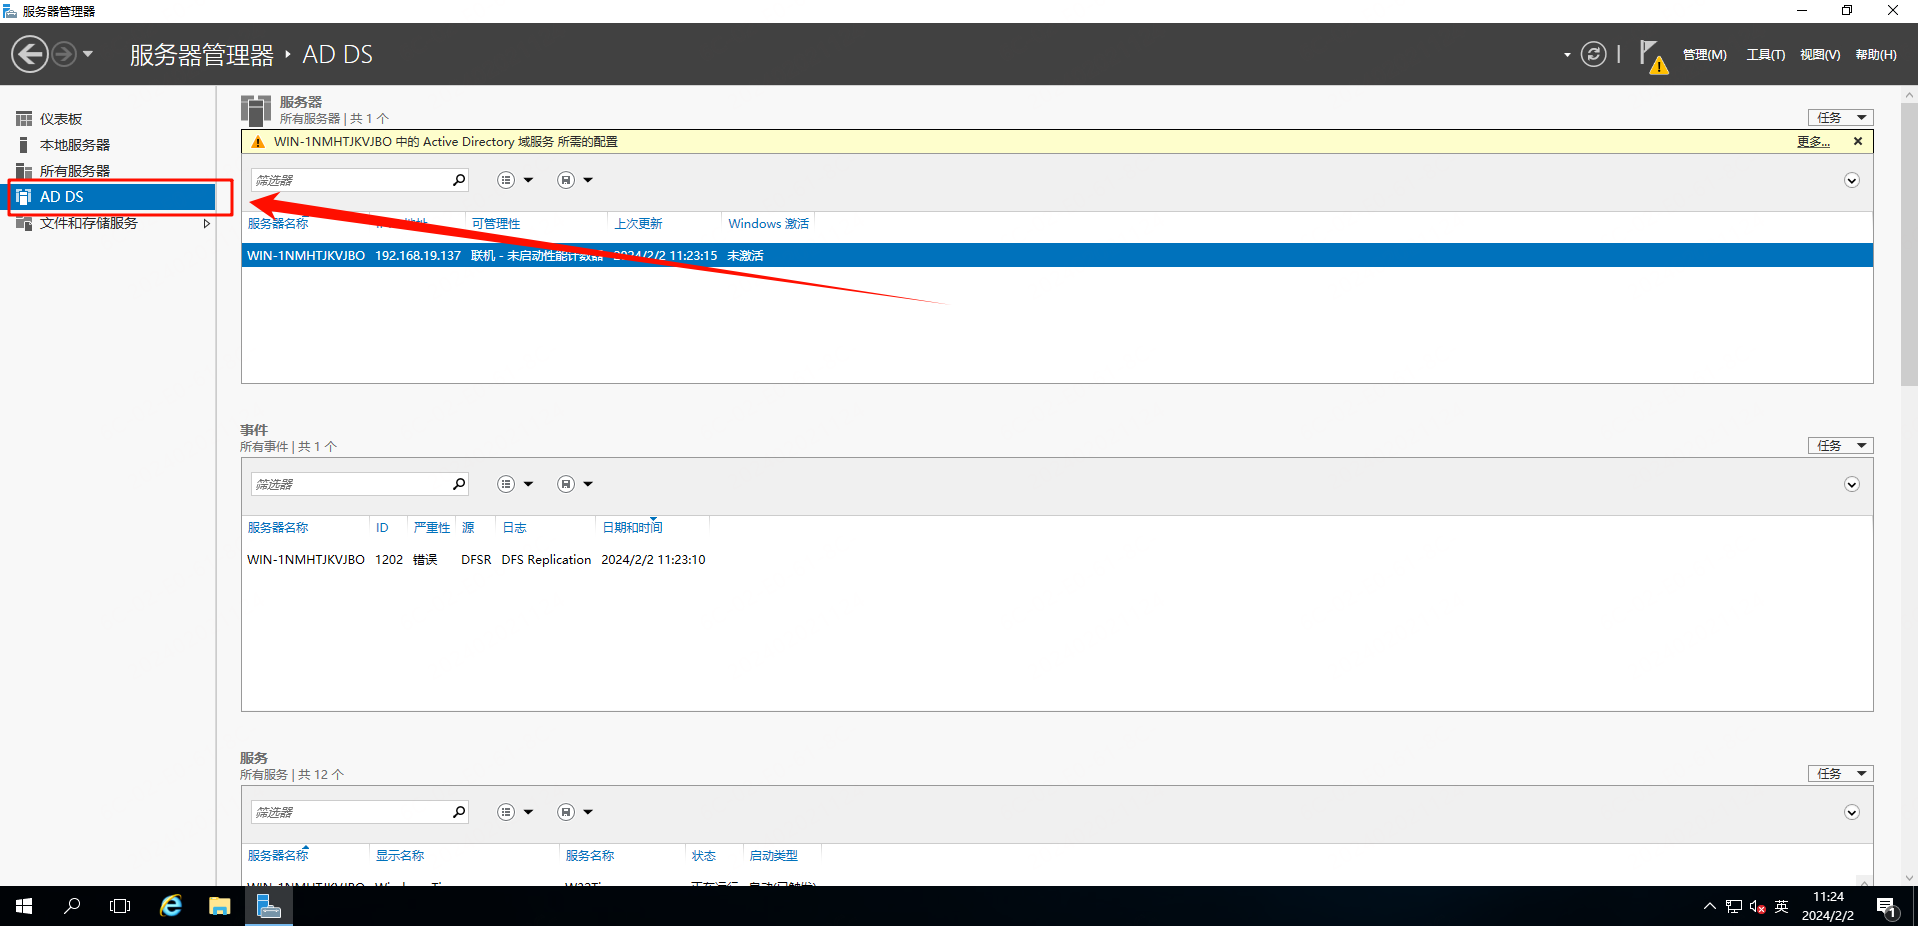1918x926 pixels.
Task: Open Internet Explorer from the taskbar
Action: (171, 906)
